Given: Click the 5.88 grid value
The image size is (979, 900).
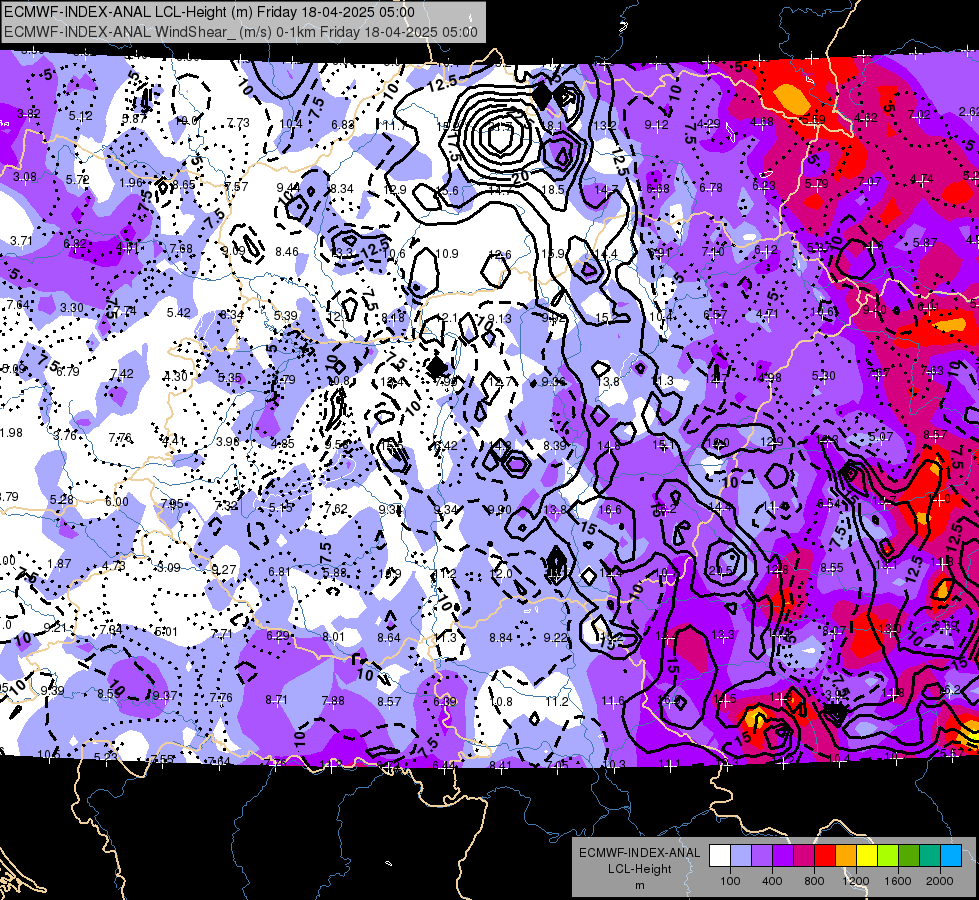Looking at the screenshot, I should click(x=335, y=572).
